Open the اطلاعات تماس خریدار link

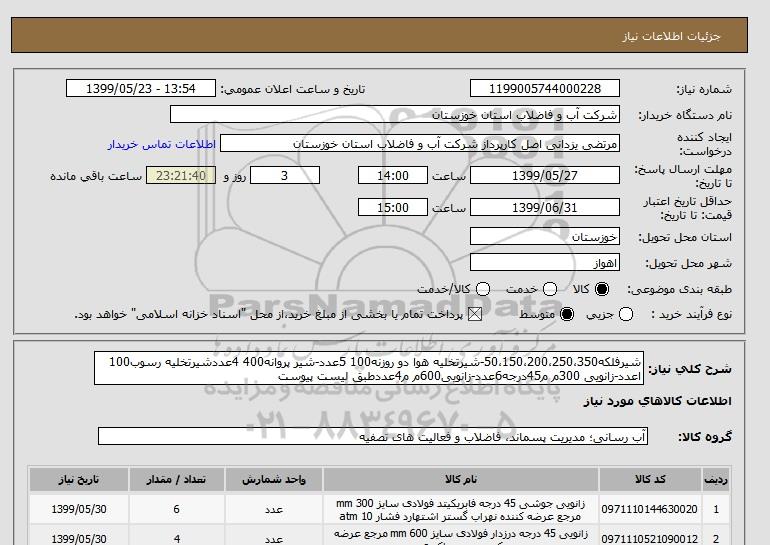(x=162, y=144)
